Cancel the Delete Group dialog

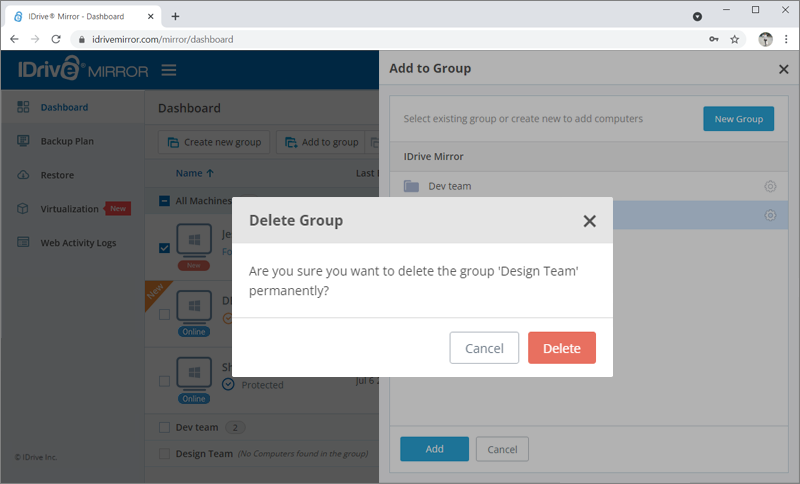[484, 348]
